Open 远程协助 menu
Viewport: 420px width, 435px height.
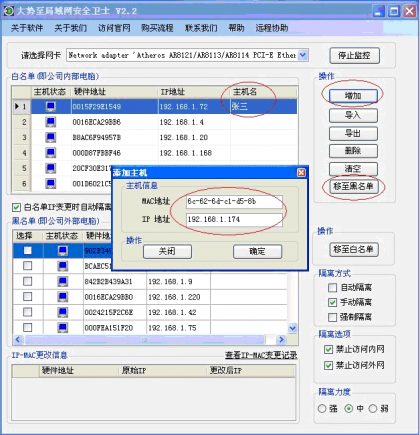[272, 28]
